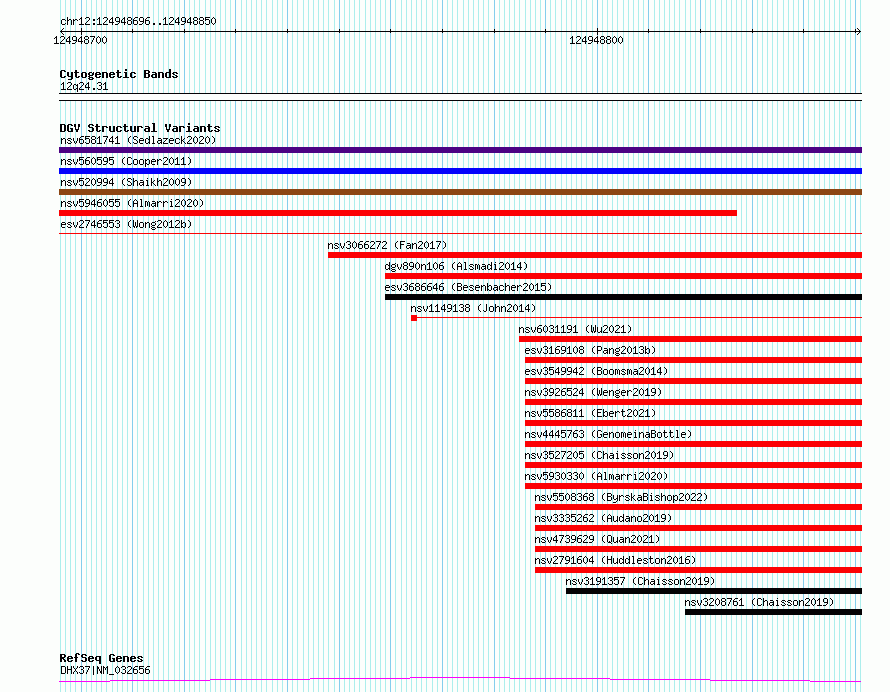Click esv3686646 (Besenbacher2015) label

point(468,287)
